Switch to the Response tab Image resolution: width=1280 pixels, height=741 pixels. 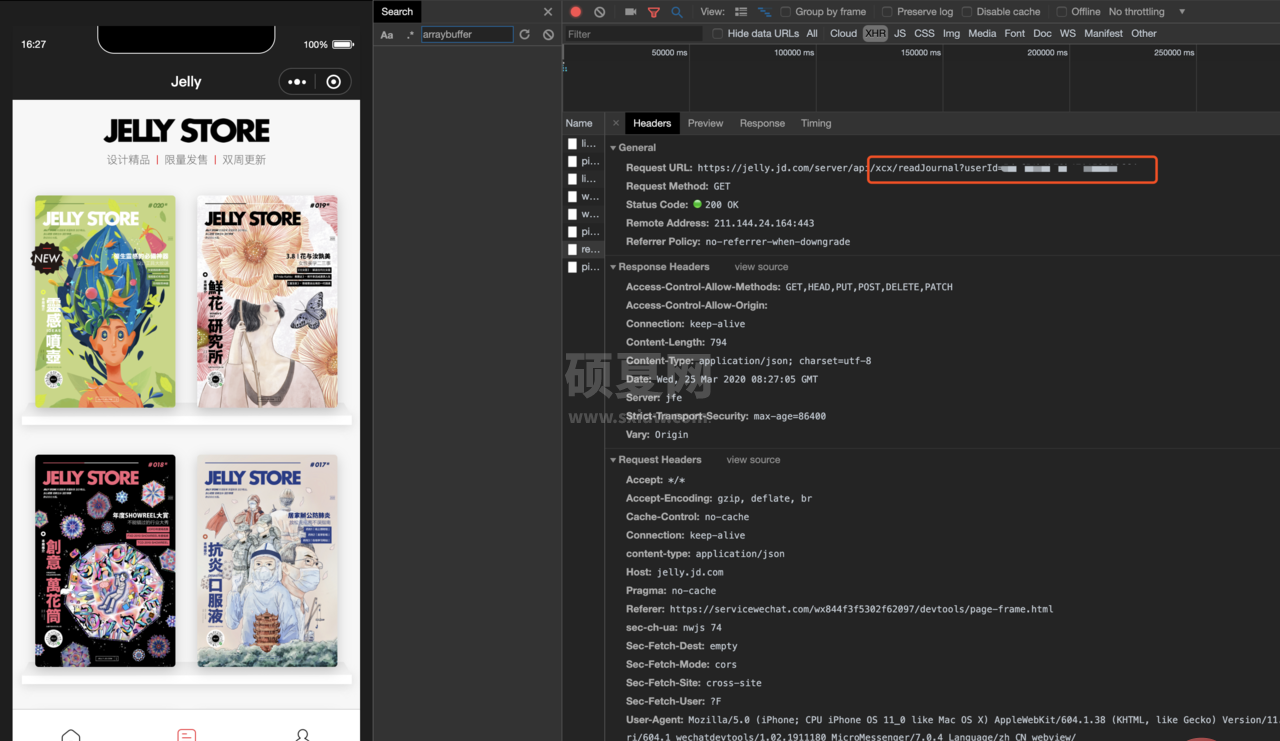pos(762,123)
